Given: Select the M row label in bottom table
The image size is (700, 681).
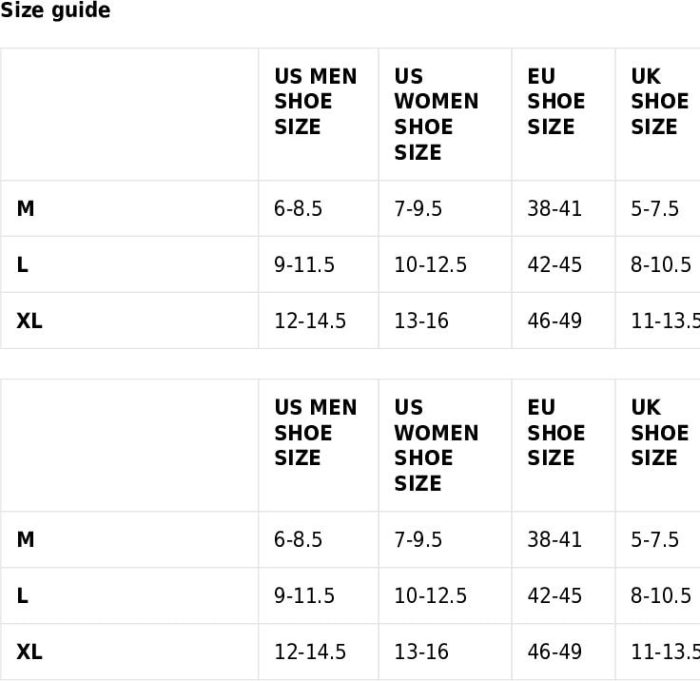Looking at the screenshot, I should [26, 540].
